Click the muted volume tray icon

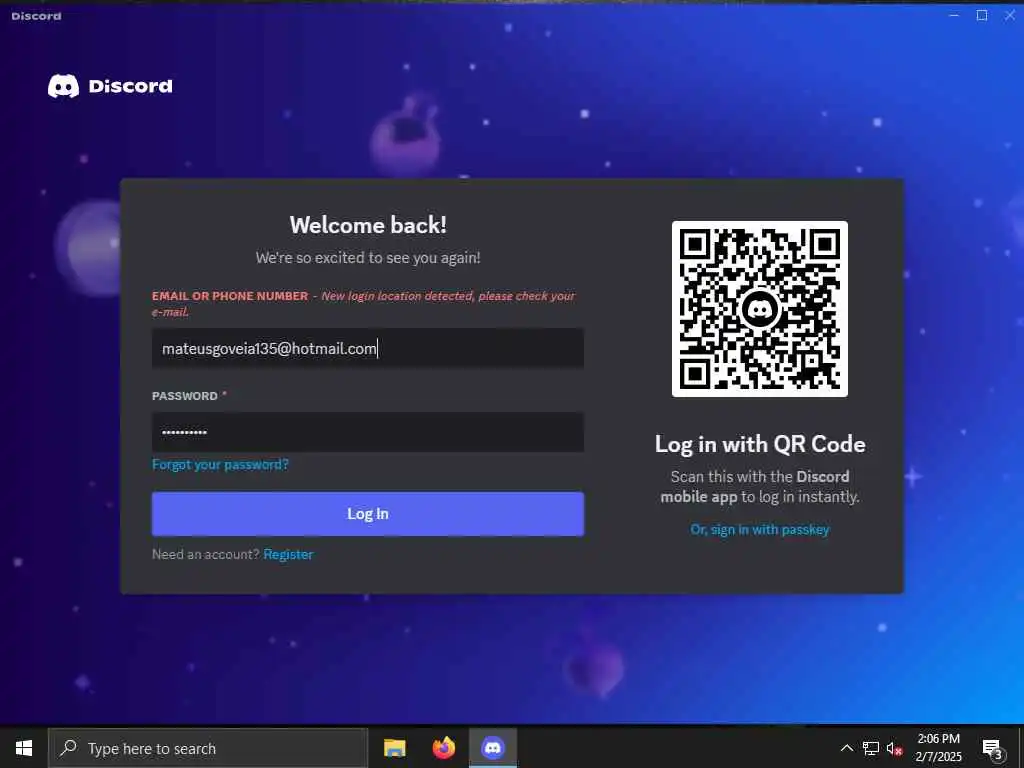[894, 748]
